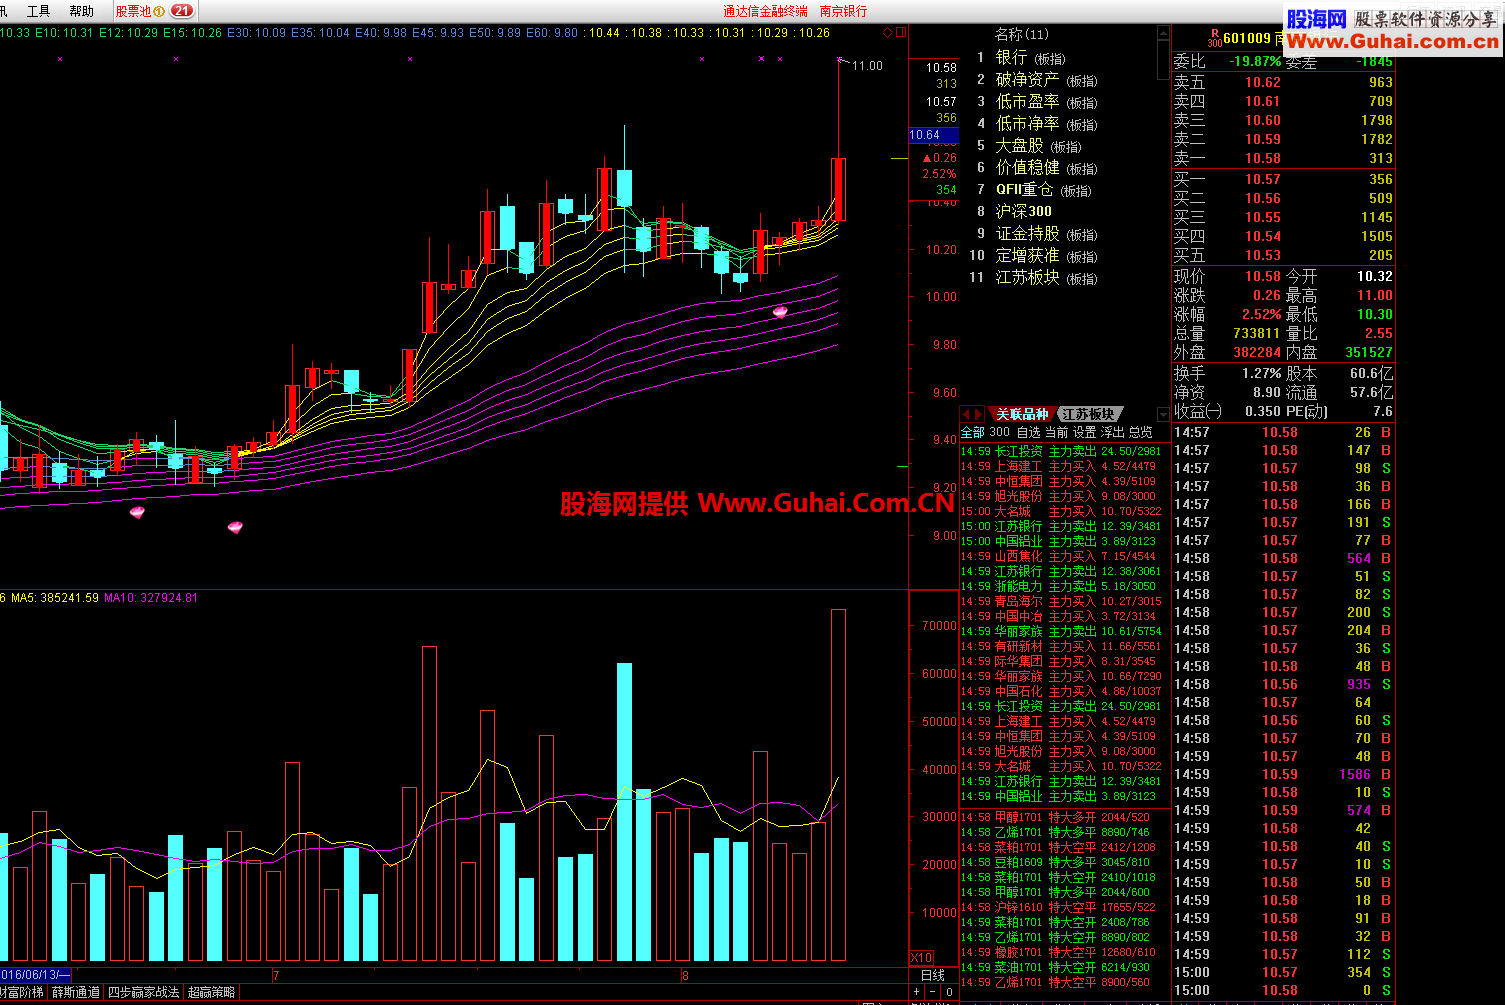Click the 卖一 10.58 order row
1505x1005 pixels.
[1283, 158]
